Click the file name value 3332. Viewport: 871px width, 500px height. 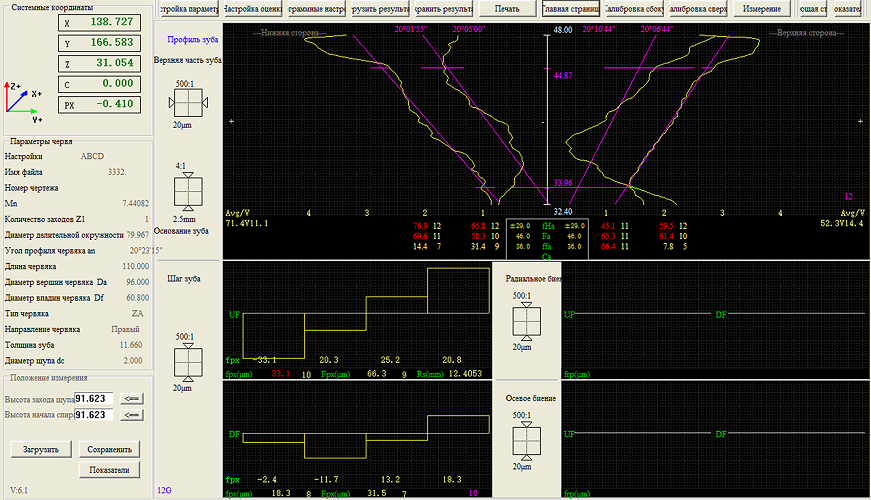(x=117, y=172)
